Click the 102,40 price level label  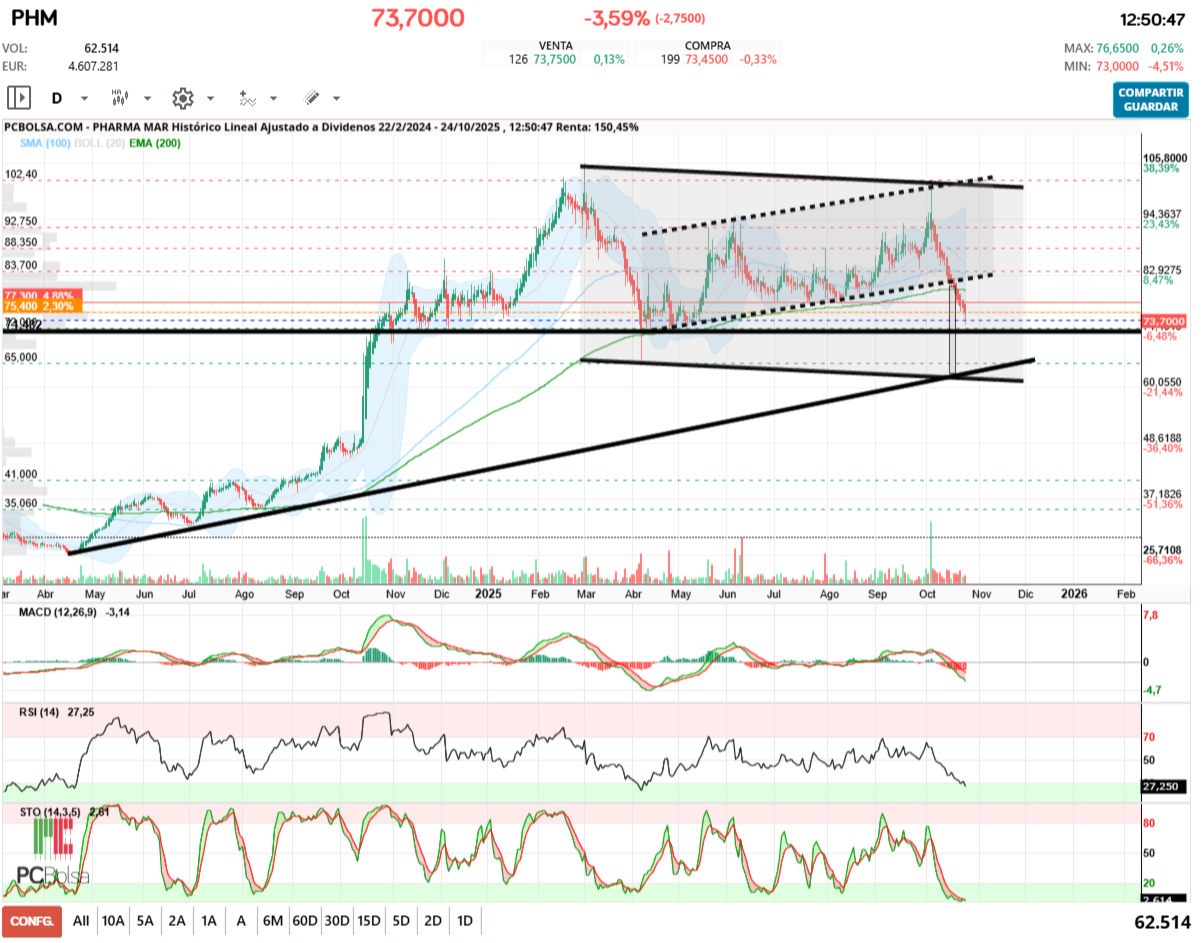21,174
